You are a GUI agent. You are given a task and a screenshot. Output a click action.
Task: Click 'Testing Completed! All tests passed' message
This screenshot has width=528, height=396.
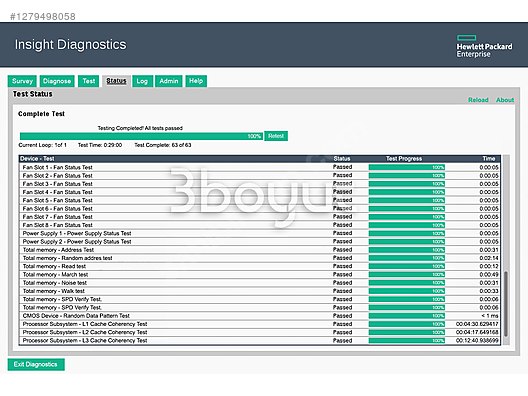[x=140, y=128]
